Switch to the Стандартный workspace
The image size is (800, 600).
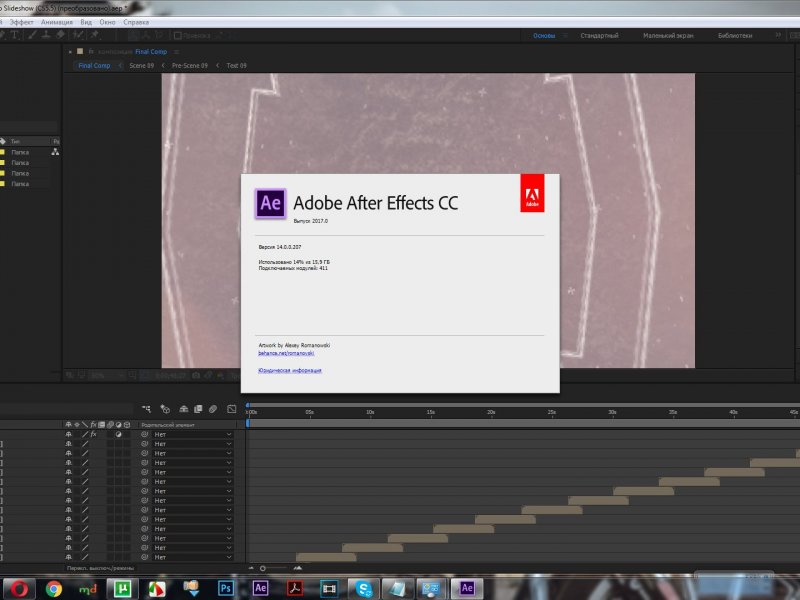coord(599,36)
